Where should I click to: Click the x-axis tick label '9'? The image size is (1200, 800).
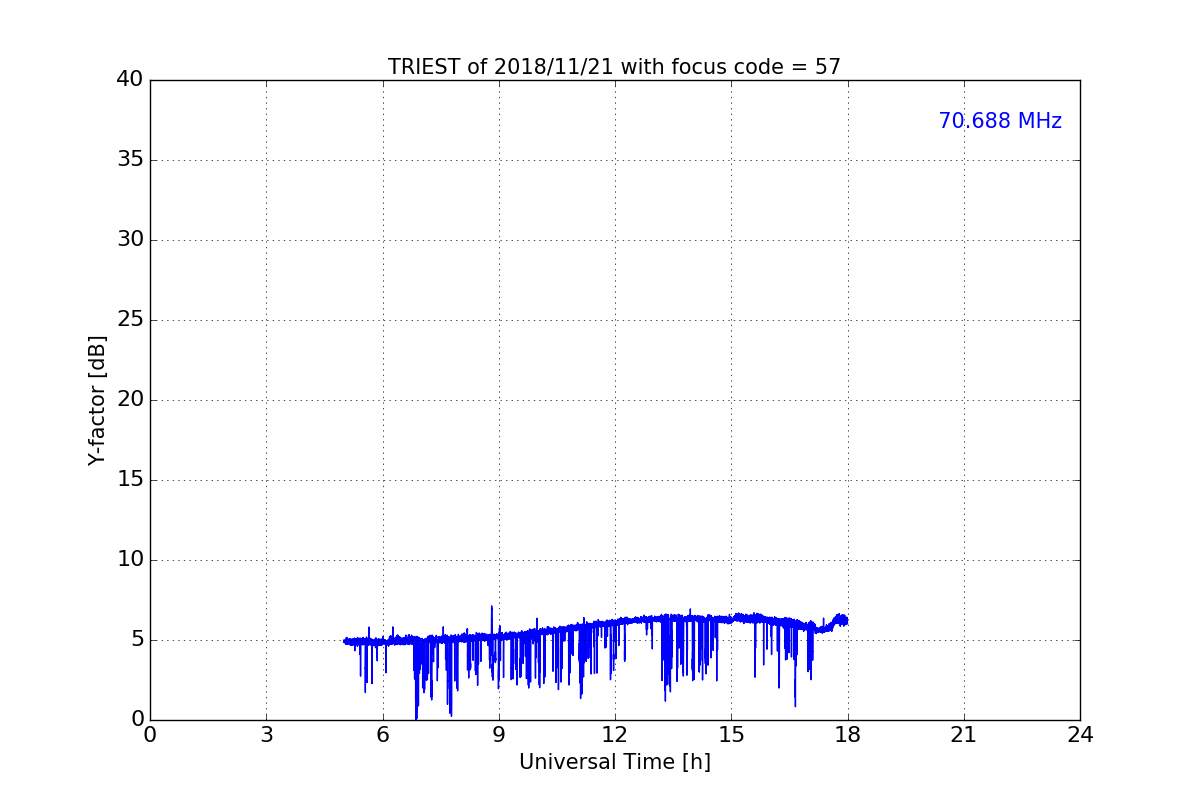coord(499,735)
